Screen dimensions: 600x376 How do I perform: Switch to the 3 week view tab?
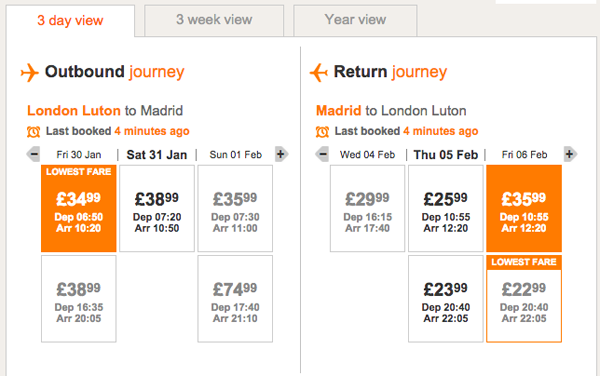pos(214,20)
